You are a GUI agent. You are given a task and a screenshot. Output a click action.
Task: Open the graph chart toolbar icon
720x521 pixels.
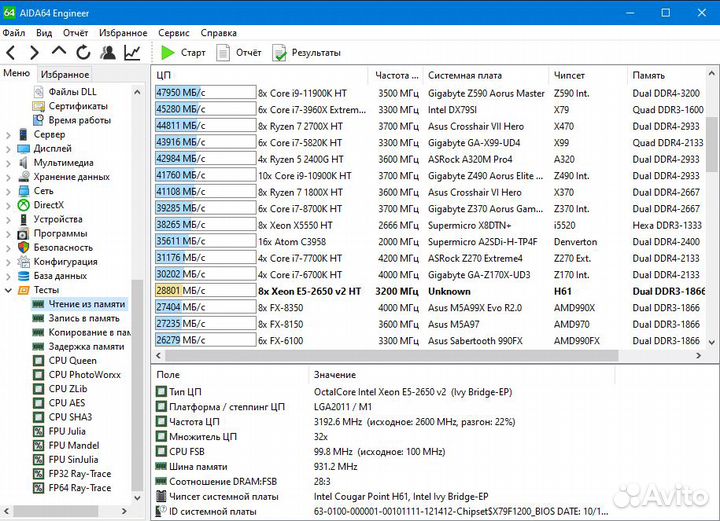(132, 53)
